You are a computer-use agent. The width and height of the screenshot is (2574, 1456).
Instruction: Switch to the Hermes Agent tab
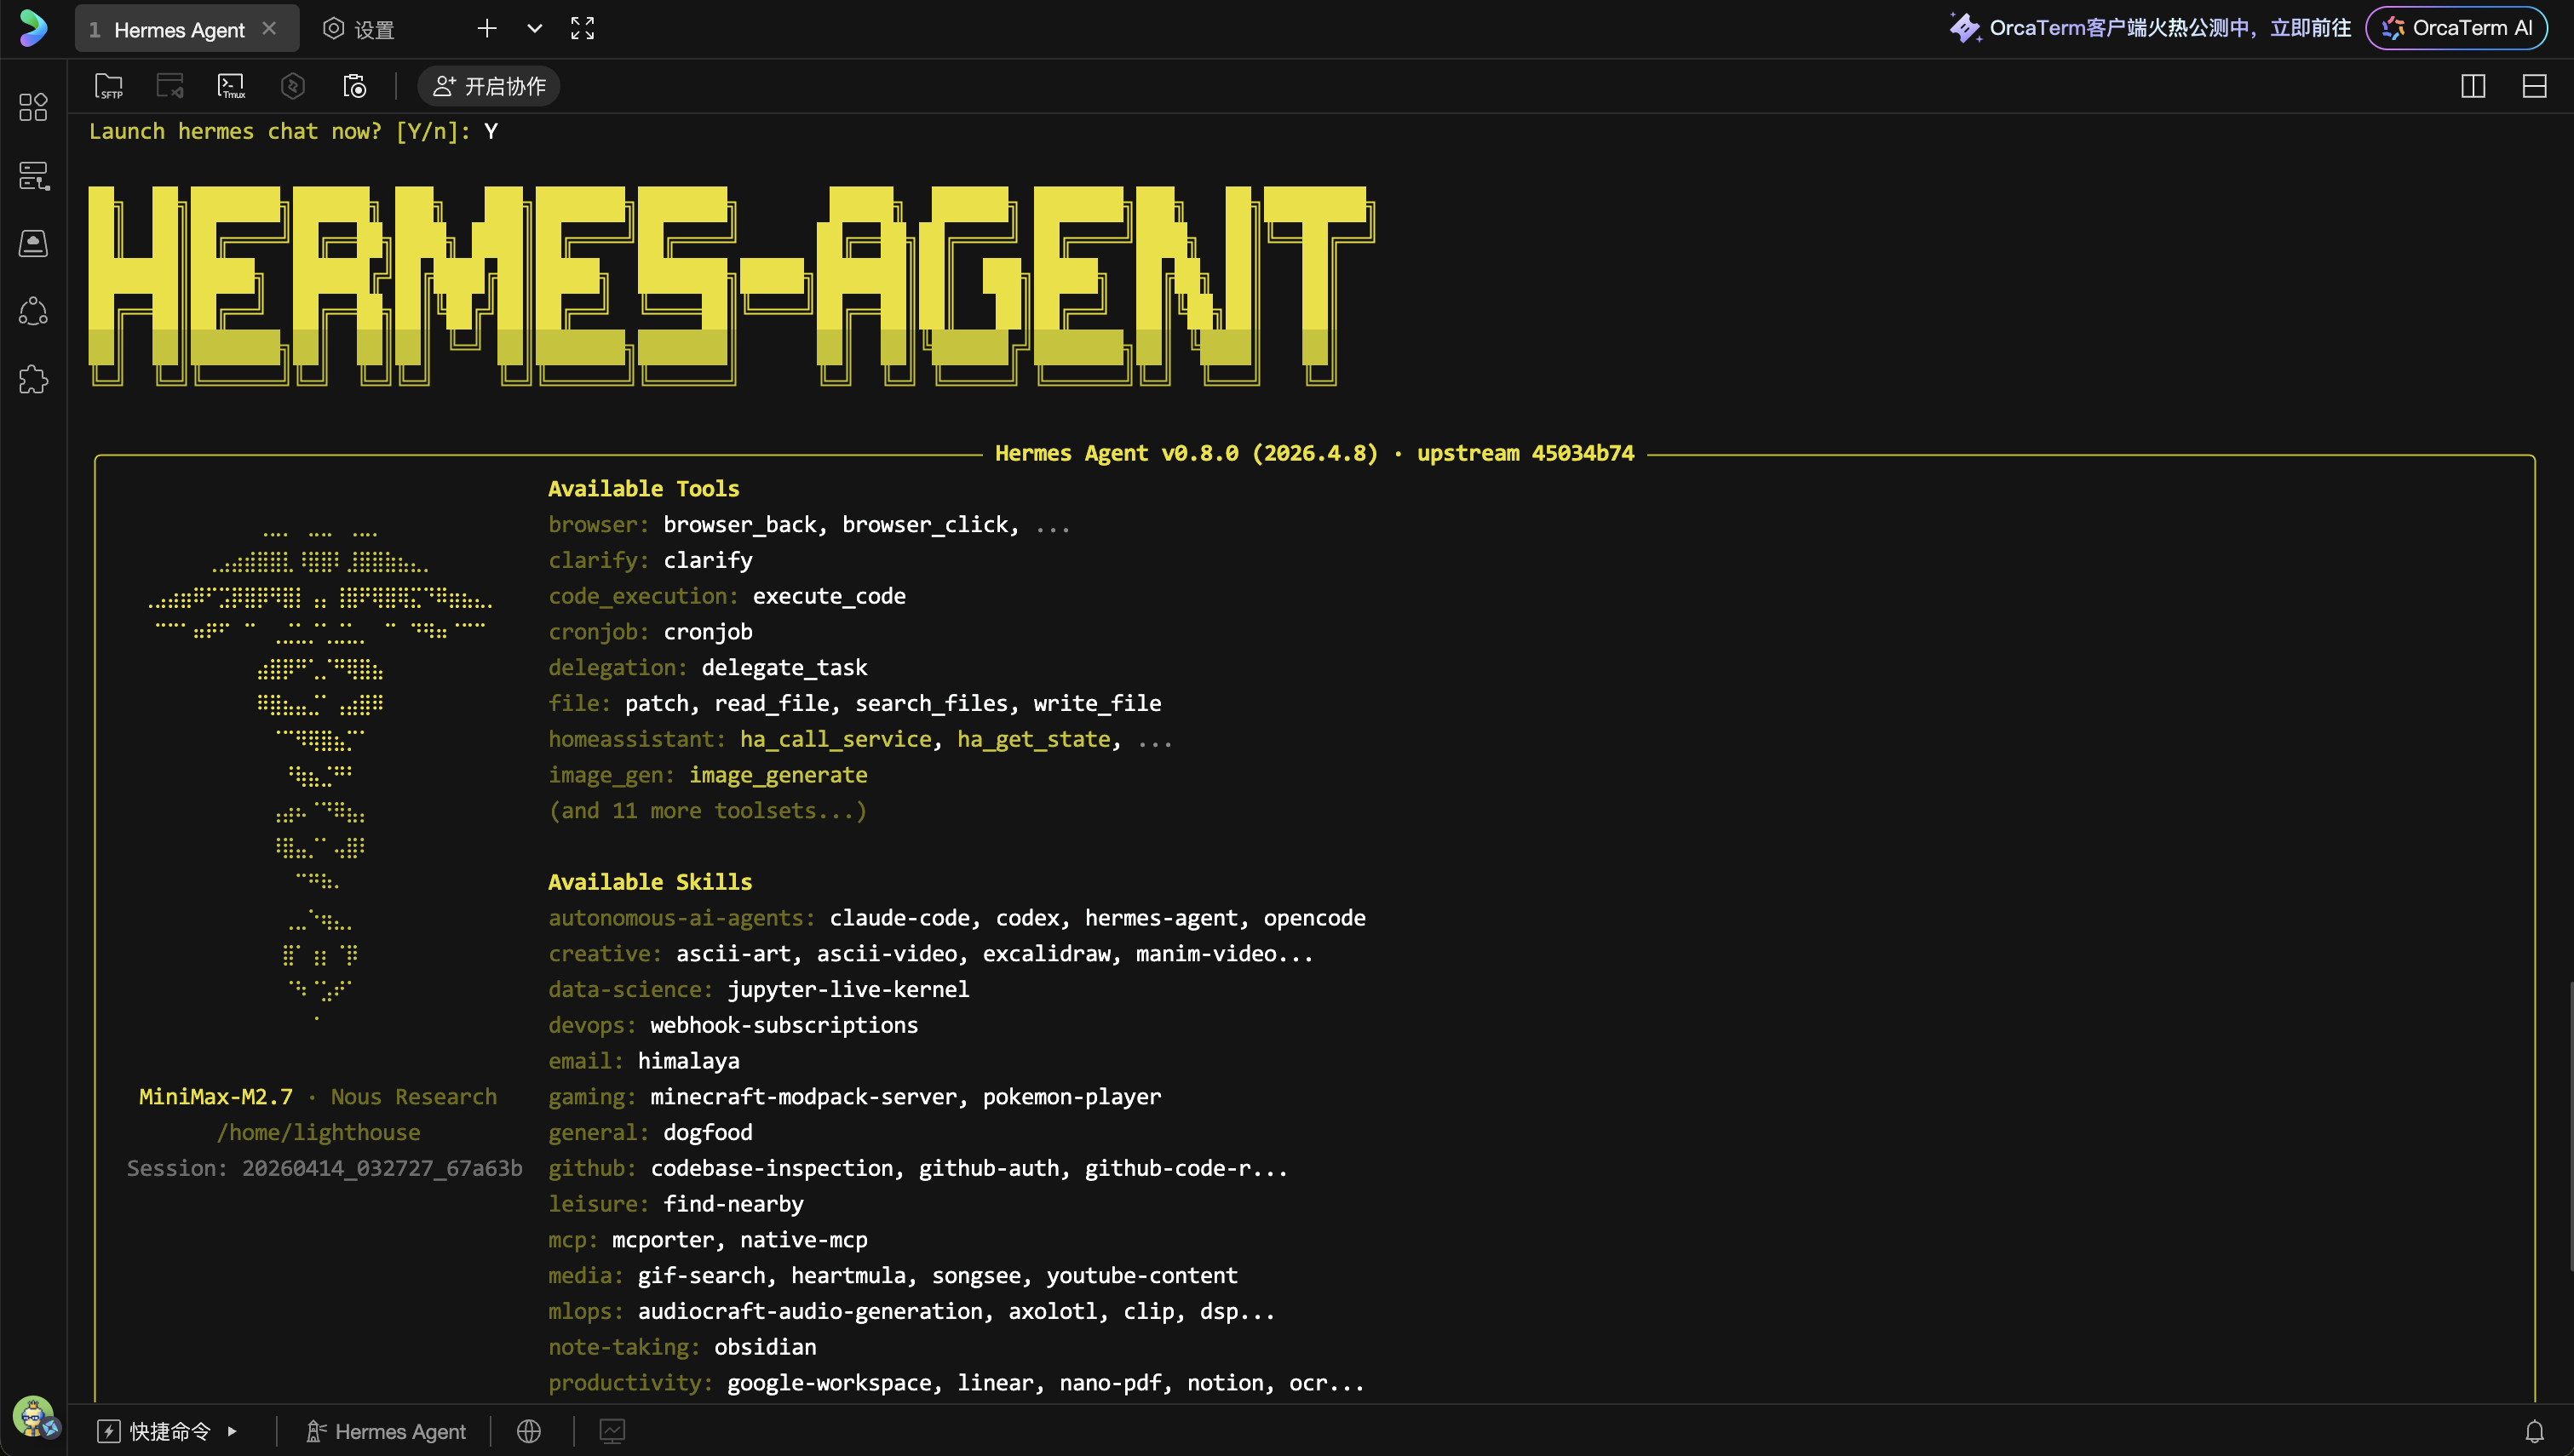click(x=178, y=29)
